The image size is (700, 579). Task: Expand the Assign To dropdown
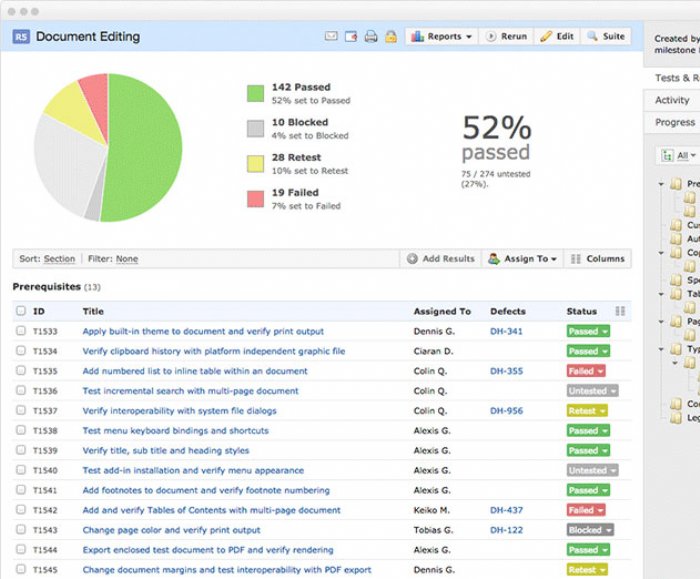pyautogui.click(x=523, y=259)
